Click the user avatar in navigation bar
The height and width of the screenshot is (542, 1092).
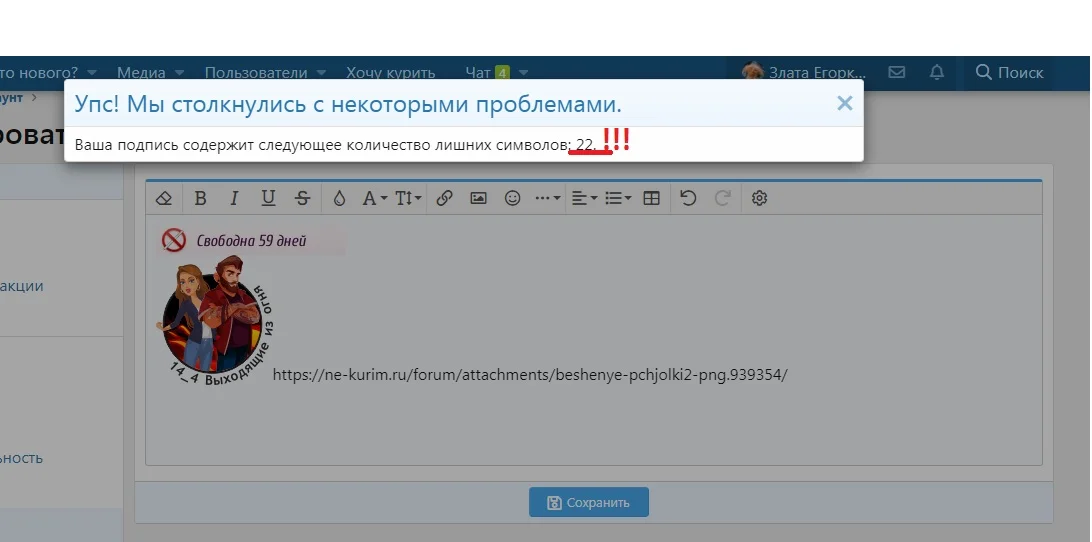[x=752, y=72]
